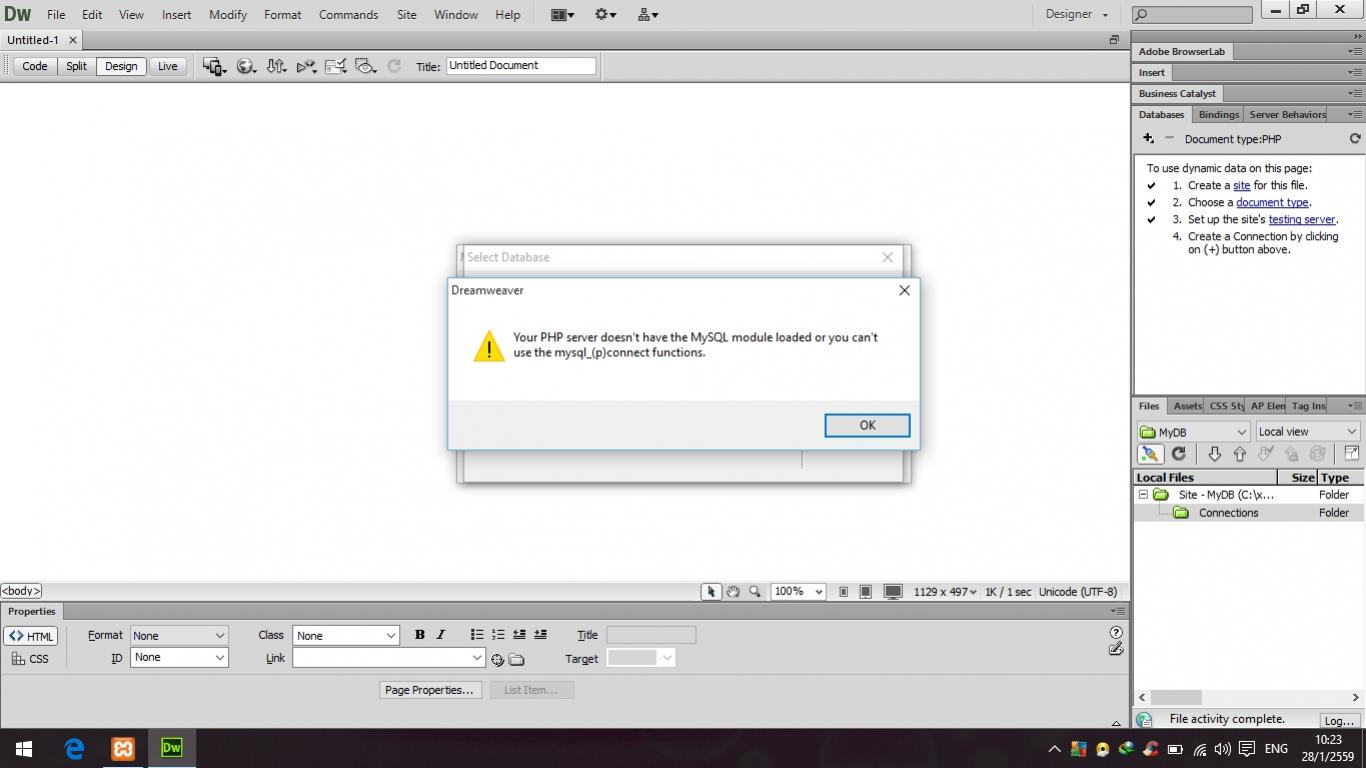
Task: Set desktop size window icon
Action: [893, 592]
